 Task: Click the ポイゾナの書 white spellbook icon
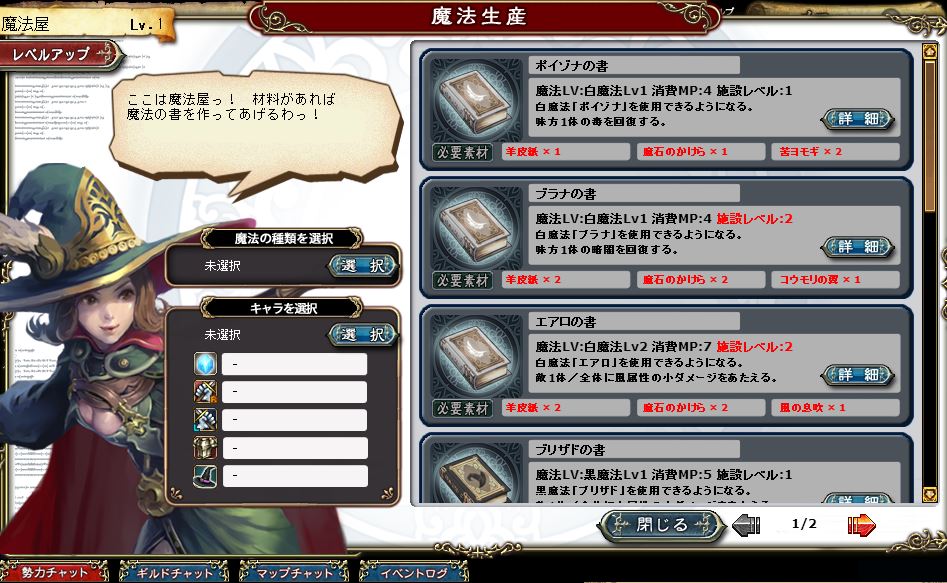(476, 100)
